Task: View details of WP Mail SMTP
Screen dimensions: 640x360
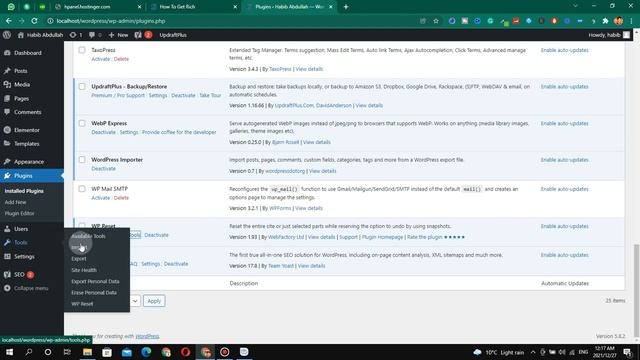Action: (309, 208)
